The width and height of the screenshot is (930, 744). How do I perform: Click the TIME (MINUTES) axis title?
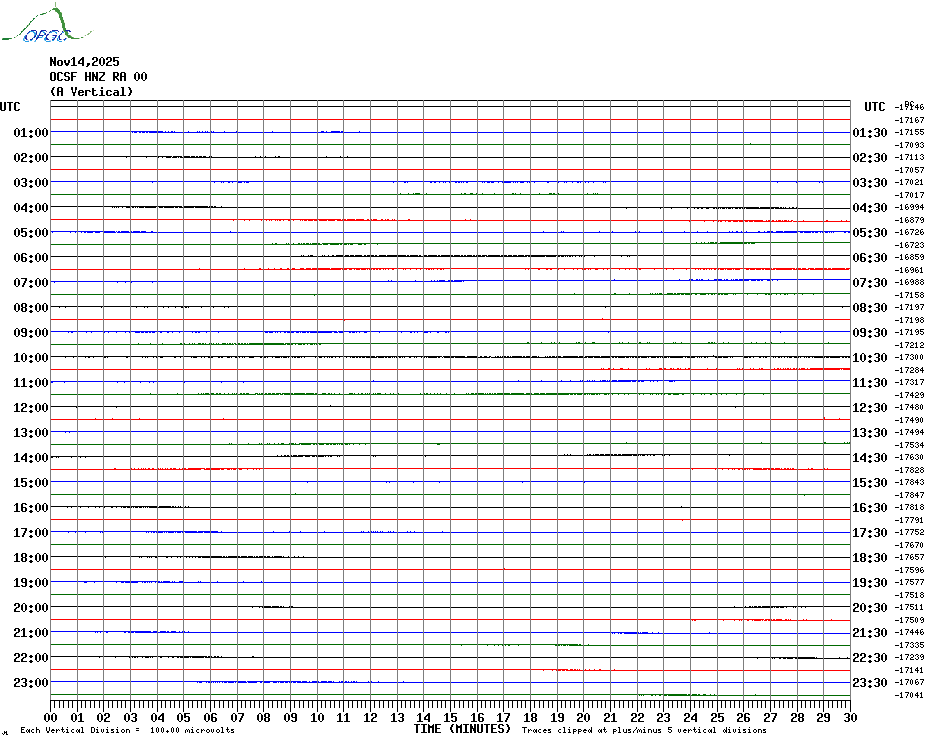pyautogui.click(x=462, y=729)
